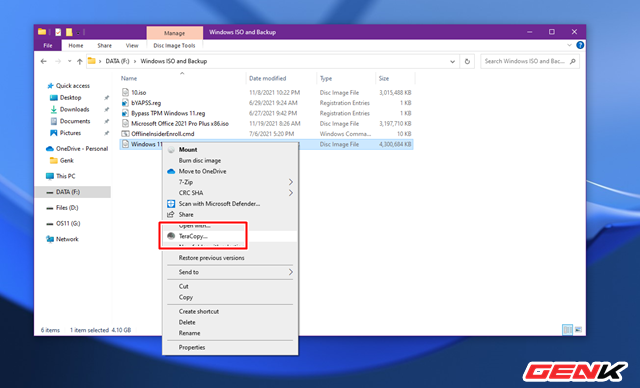Open the Explorer Help icon
The image size is (640, 388).
pyautogui.click(x=580, y=45)
